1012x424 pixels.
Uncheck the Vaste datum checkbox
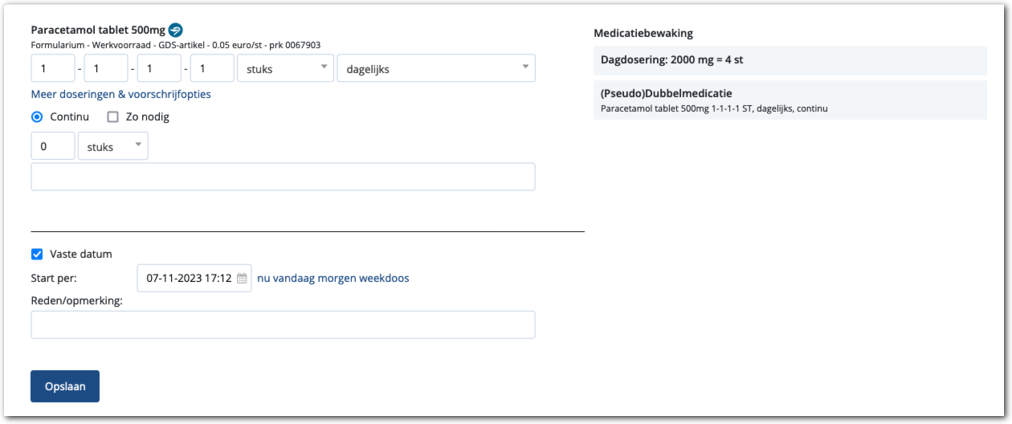pos(38,254)
